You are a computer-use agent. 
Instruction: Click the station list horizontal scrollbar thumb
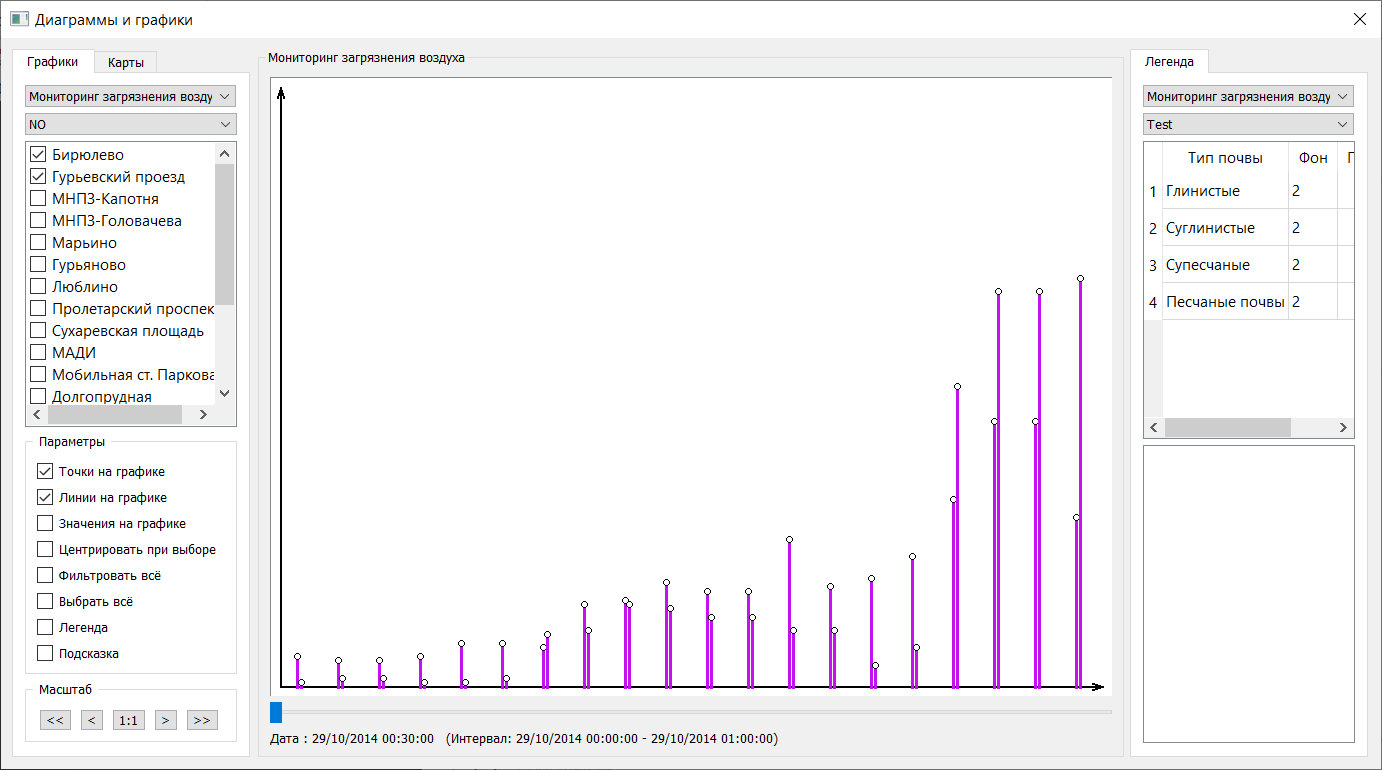pyautogui.click(x=114, y=414)
